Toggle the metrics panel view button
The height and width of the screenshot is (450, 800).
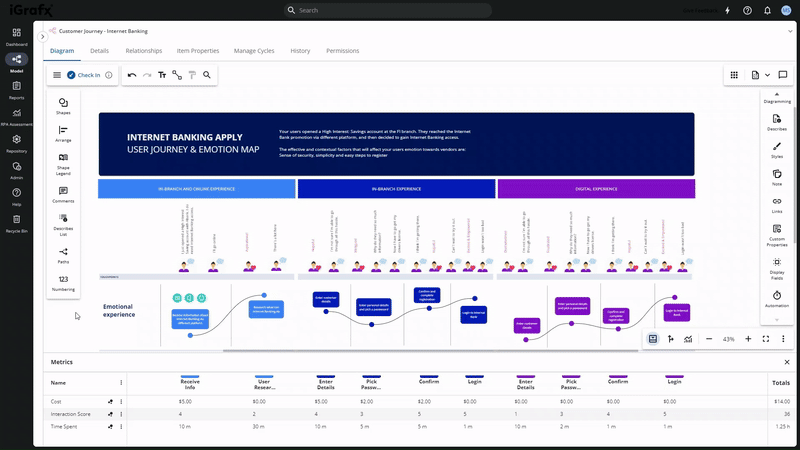652,339
